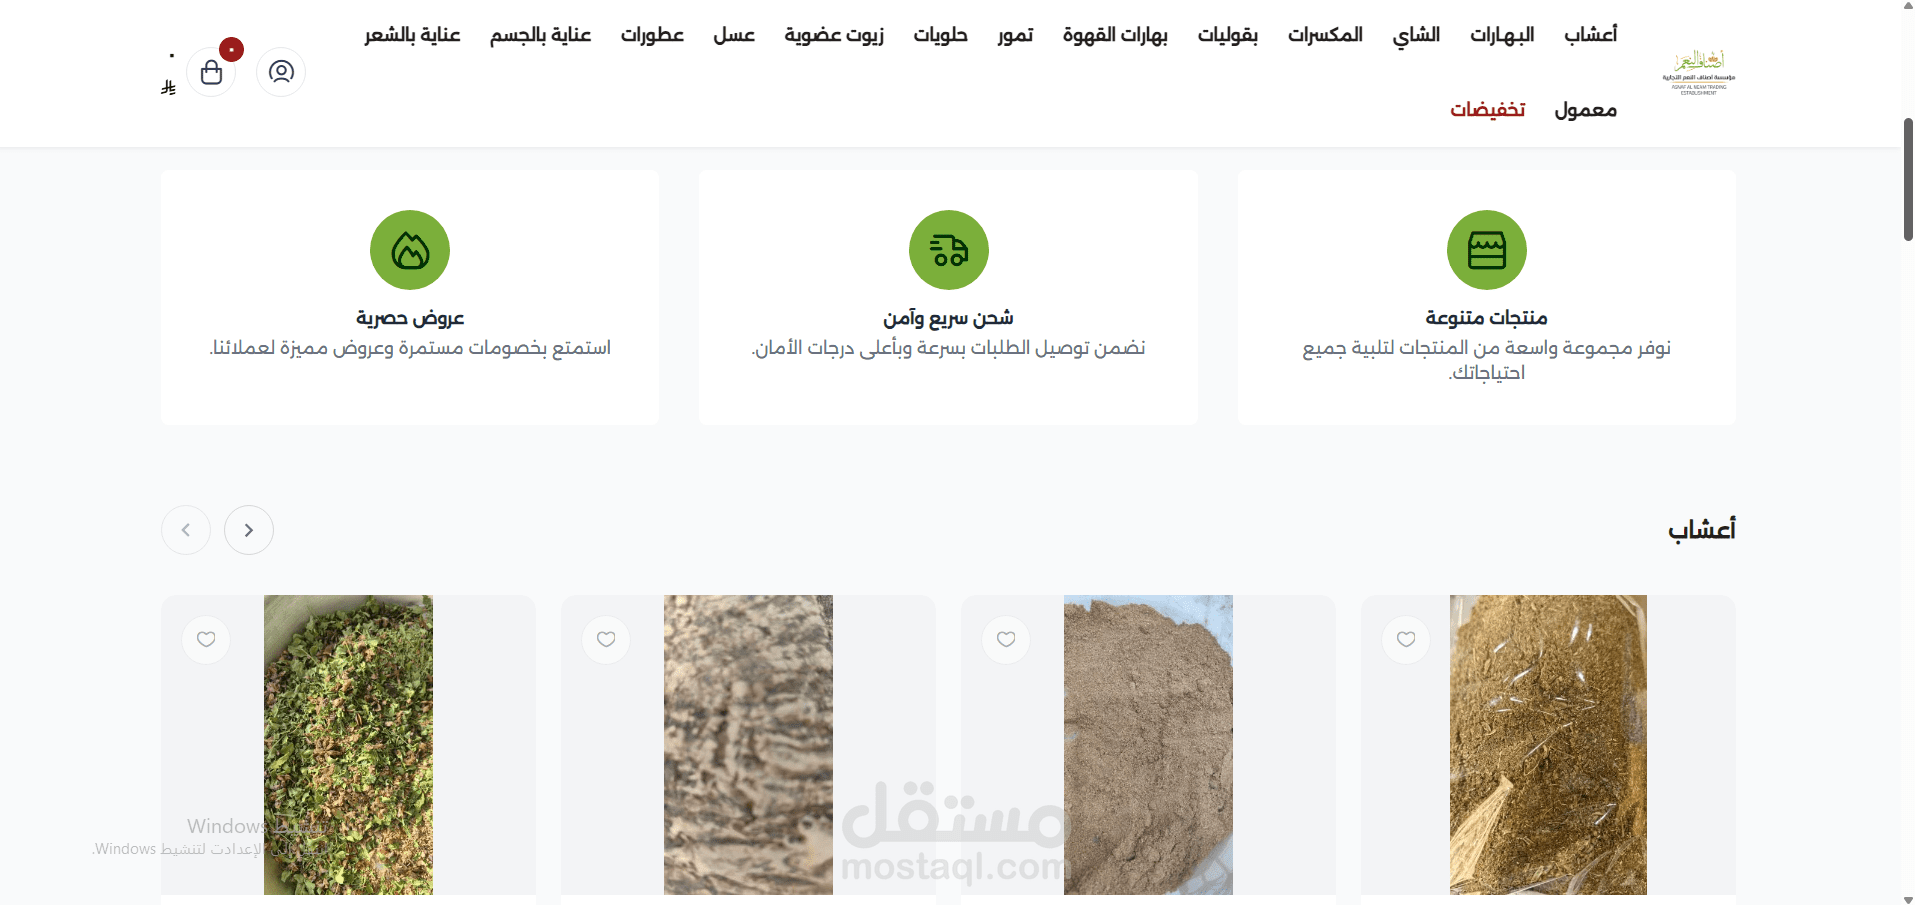Toggle wishlist heart on brown powder product
Screen dimensions: 1915x905
(1006, 639)
